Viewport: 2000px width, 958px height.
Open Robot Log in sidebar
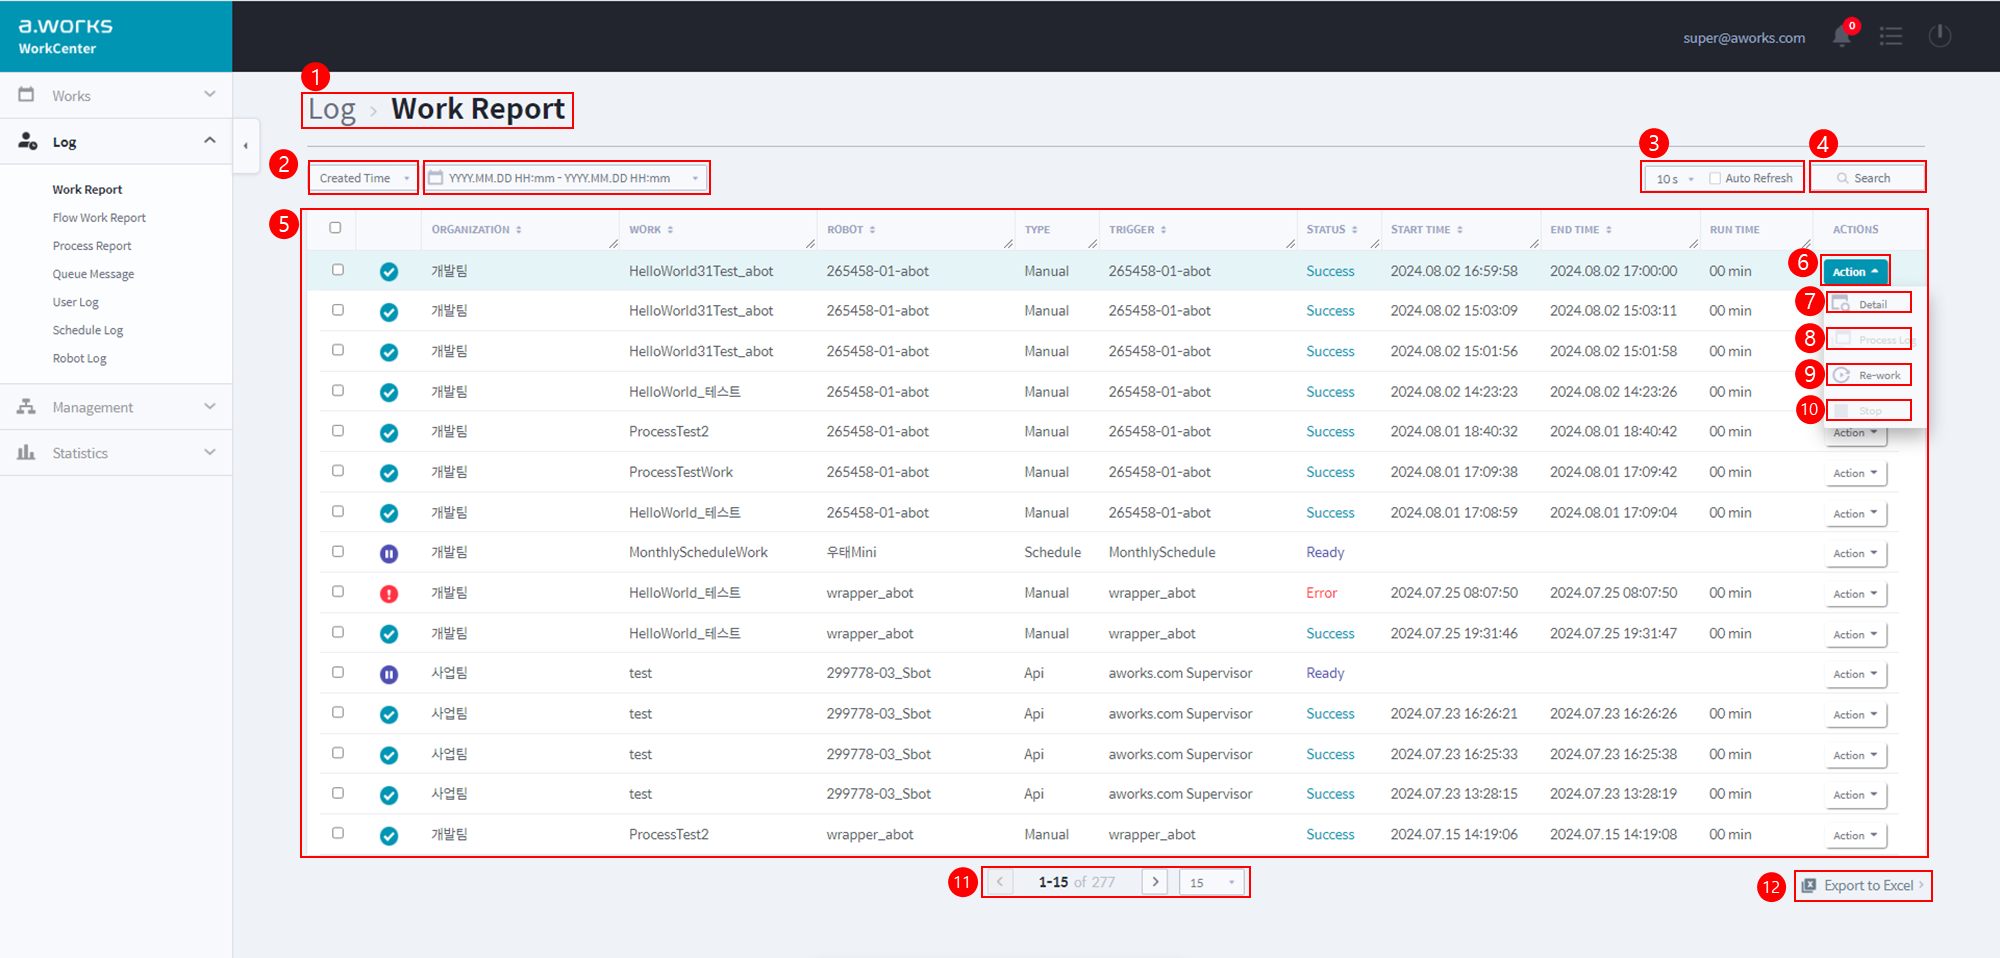pos(80,358)
